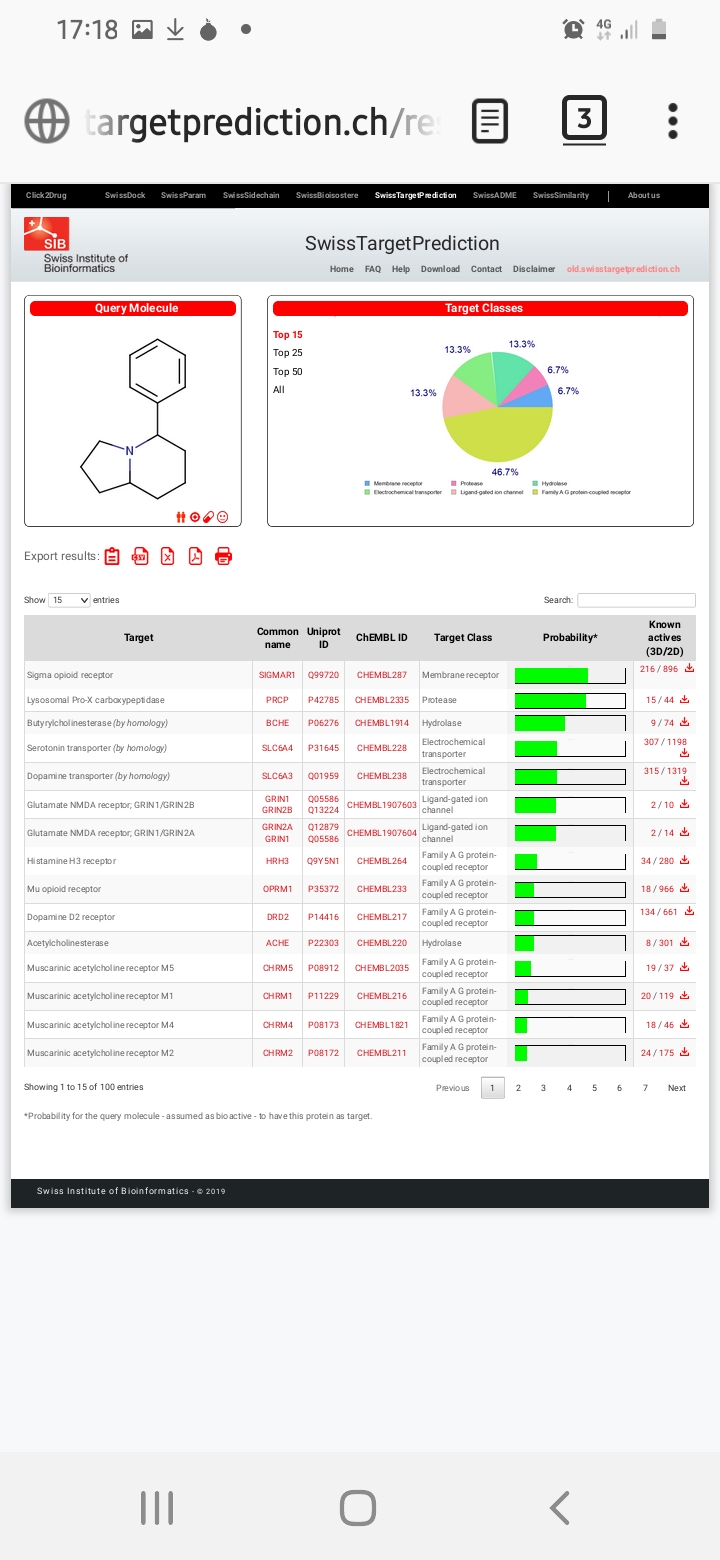The image size is (720, 1560).
Task: Open the Show entries count dropdown
Action: pos(70,600)
